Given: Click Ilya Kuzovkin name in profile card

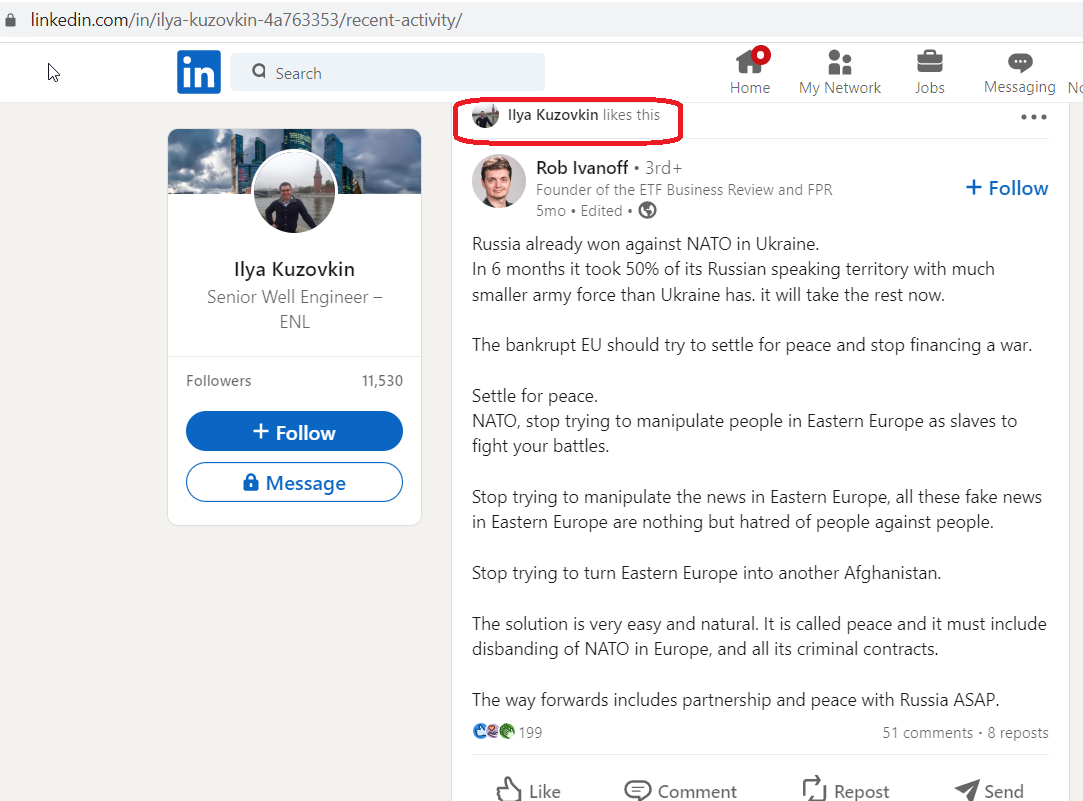Looking at the screenshot, I should (294, 269).
